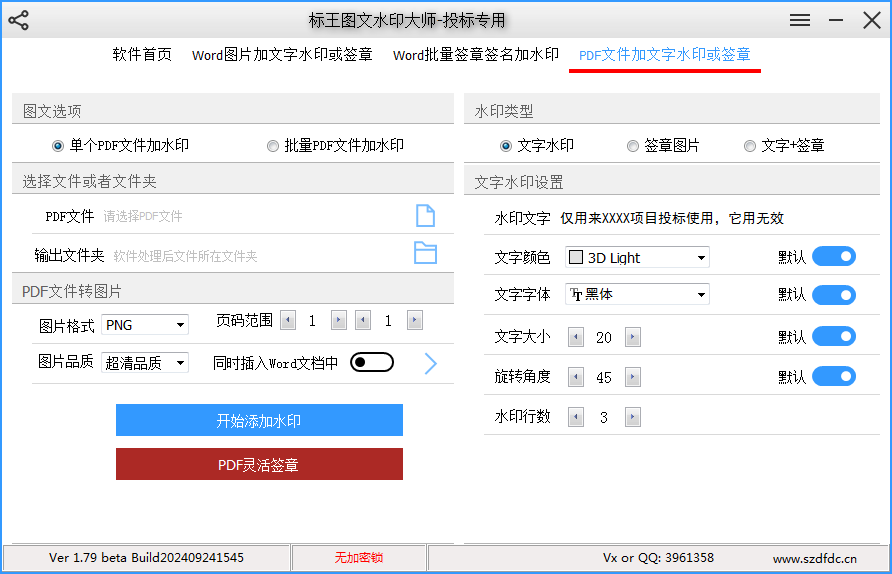Click the red PDF灵活签章 button

pyautogui.click(x=259, y=464)
